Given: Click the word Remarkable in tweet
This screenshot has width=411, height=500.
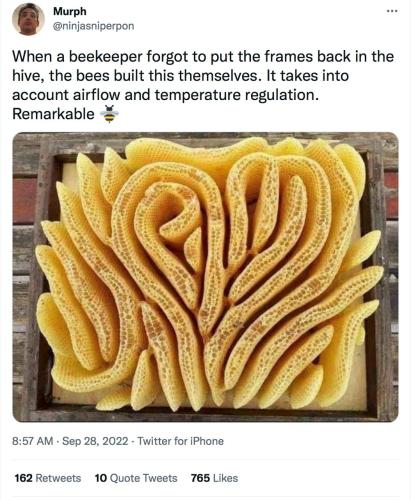Looking at the screenshot, I should tap(53, 114).
